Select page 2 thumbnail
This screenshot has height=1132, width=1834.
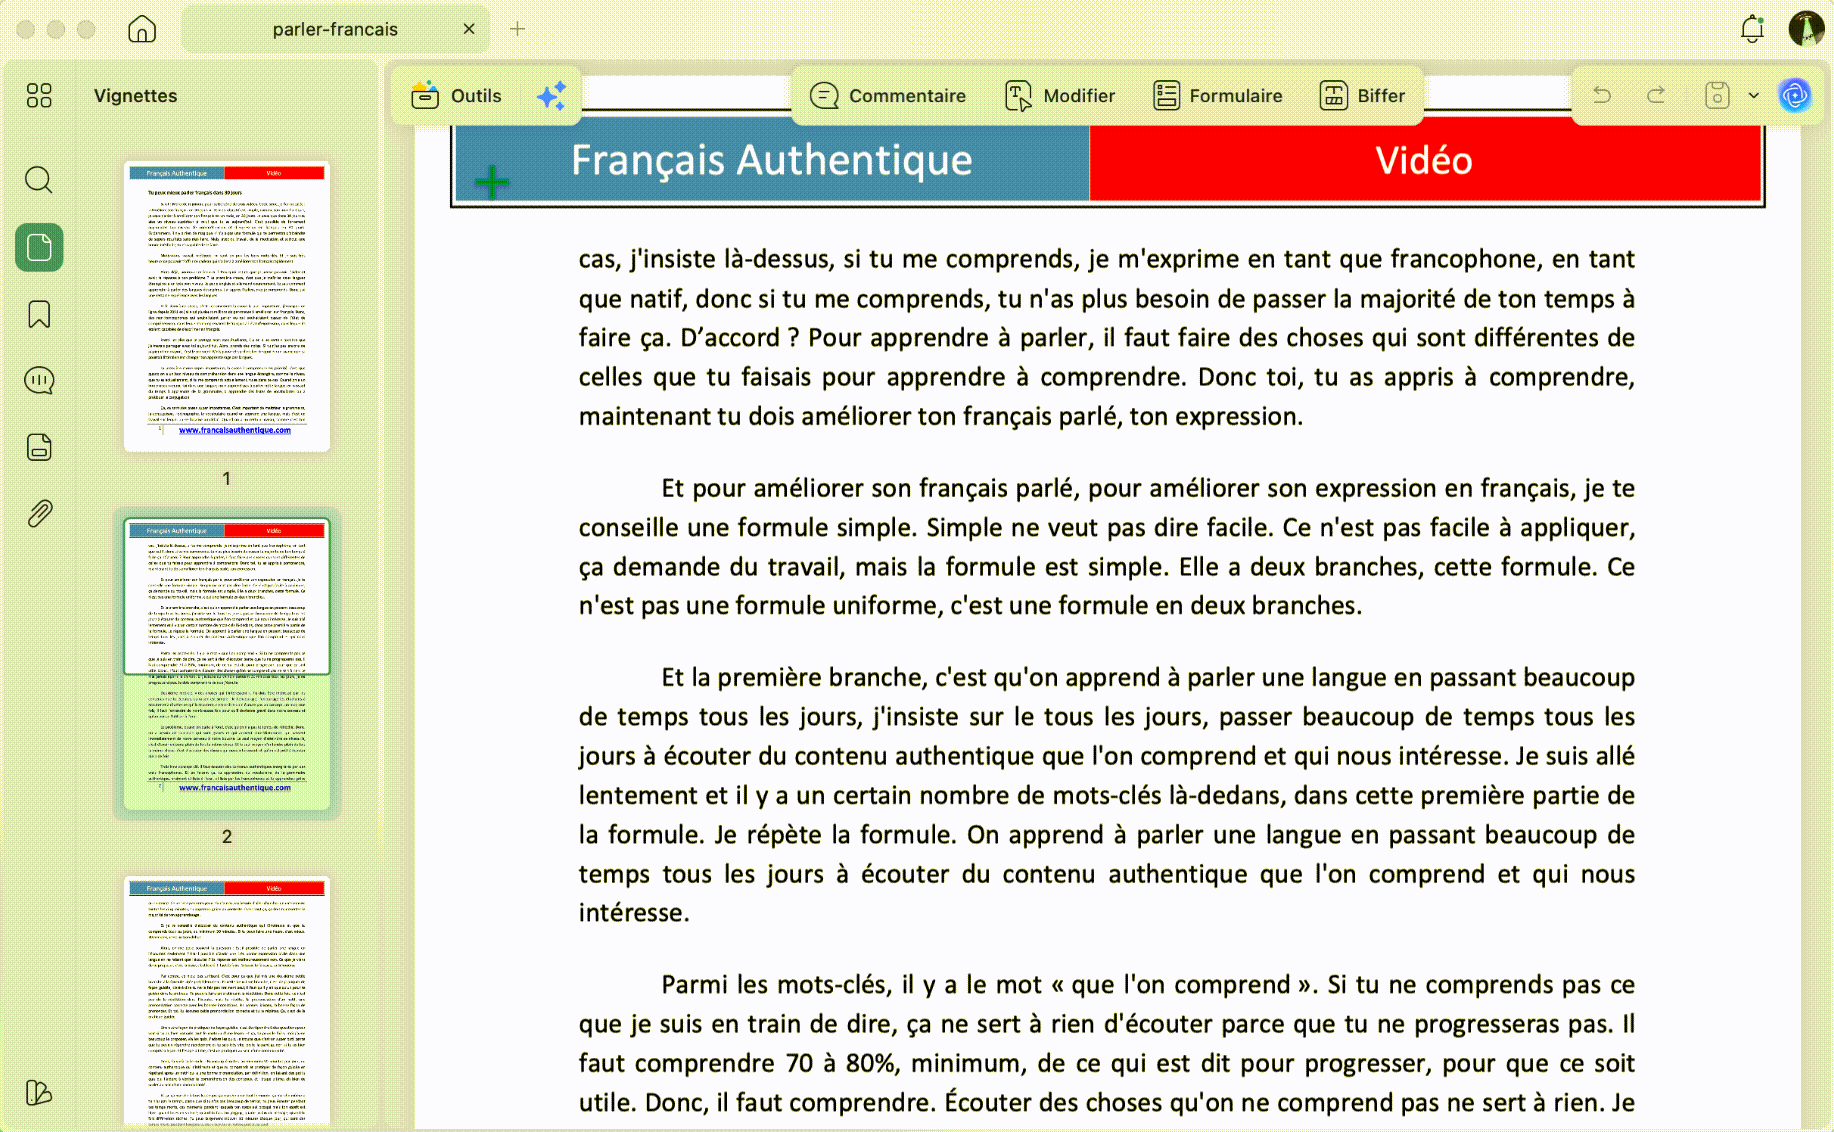pos(227,664)
